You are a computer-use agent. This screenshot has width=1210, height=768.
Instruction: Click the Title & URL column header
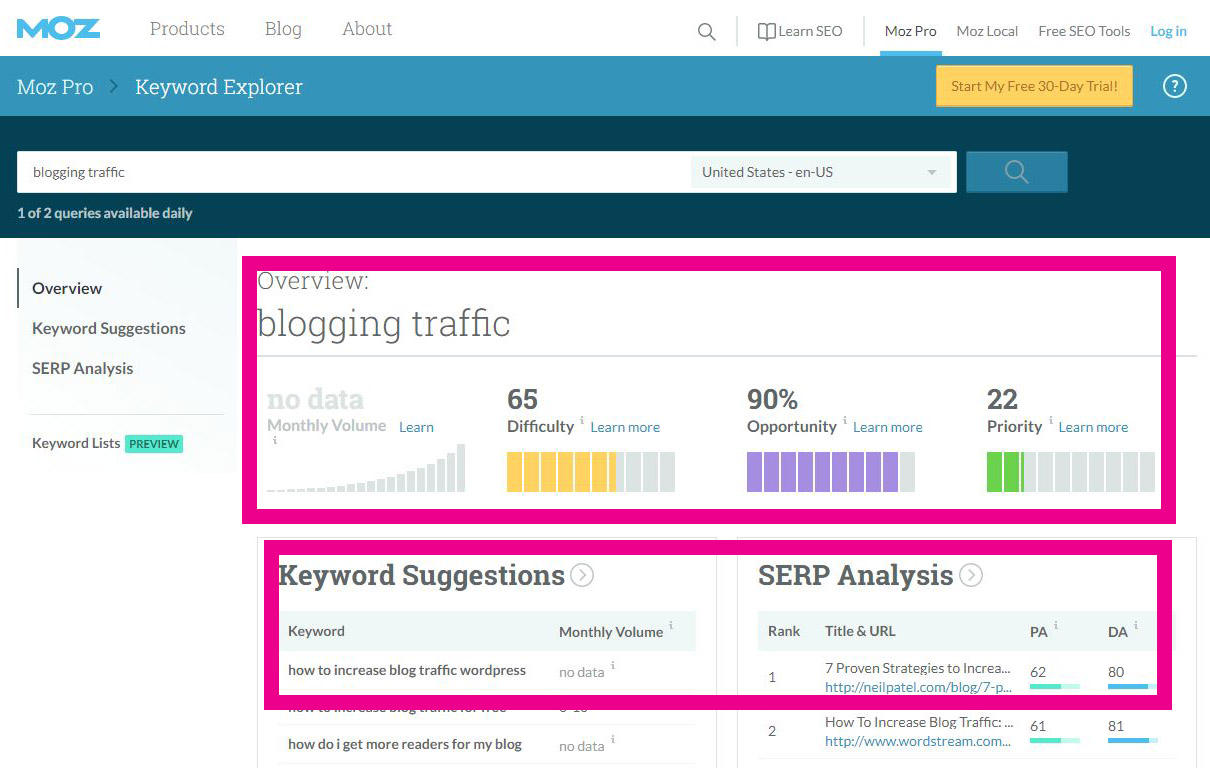pyautogui.click(x=860, y=631)
